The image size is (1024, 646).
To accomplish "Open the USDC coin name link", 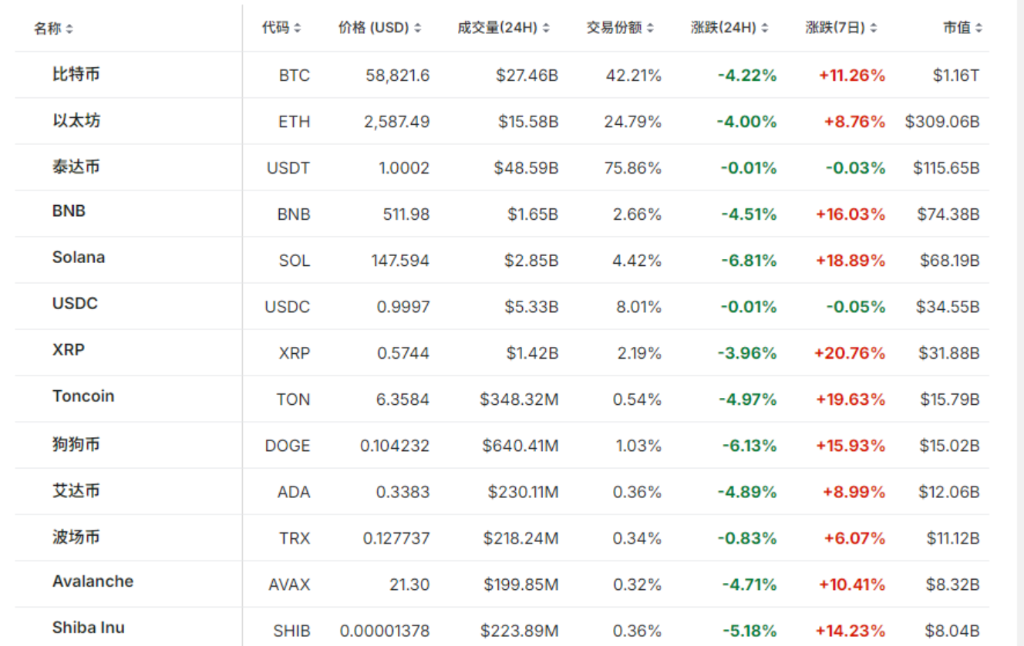I will coord(75,304).
